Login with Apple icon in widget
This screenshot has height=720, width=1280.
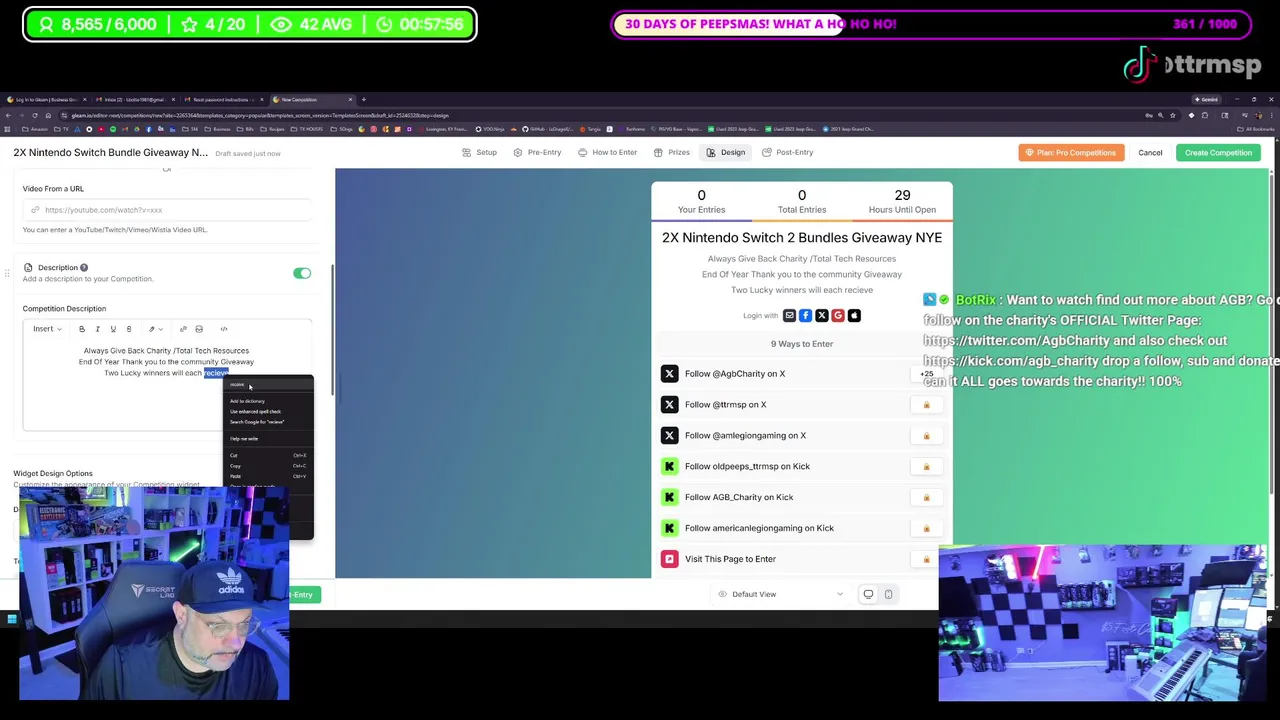pos(854,315)
